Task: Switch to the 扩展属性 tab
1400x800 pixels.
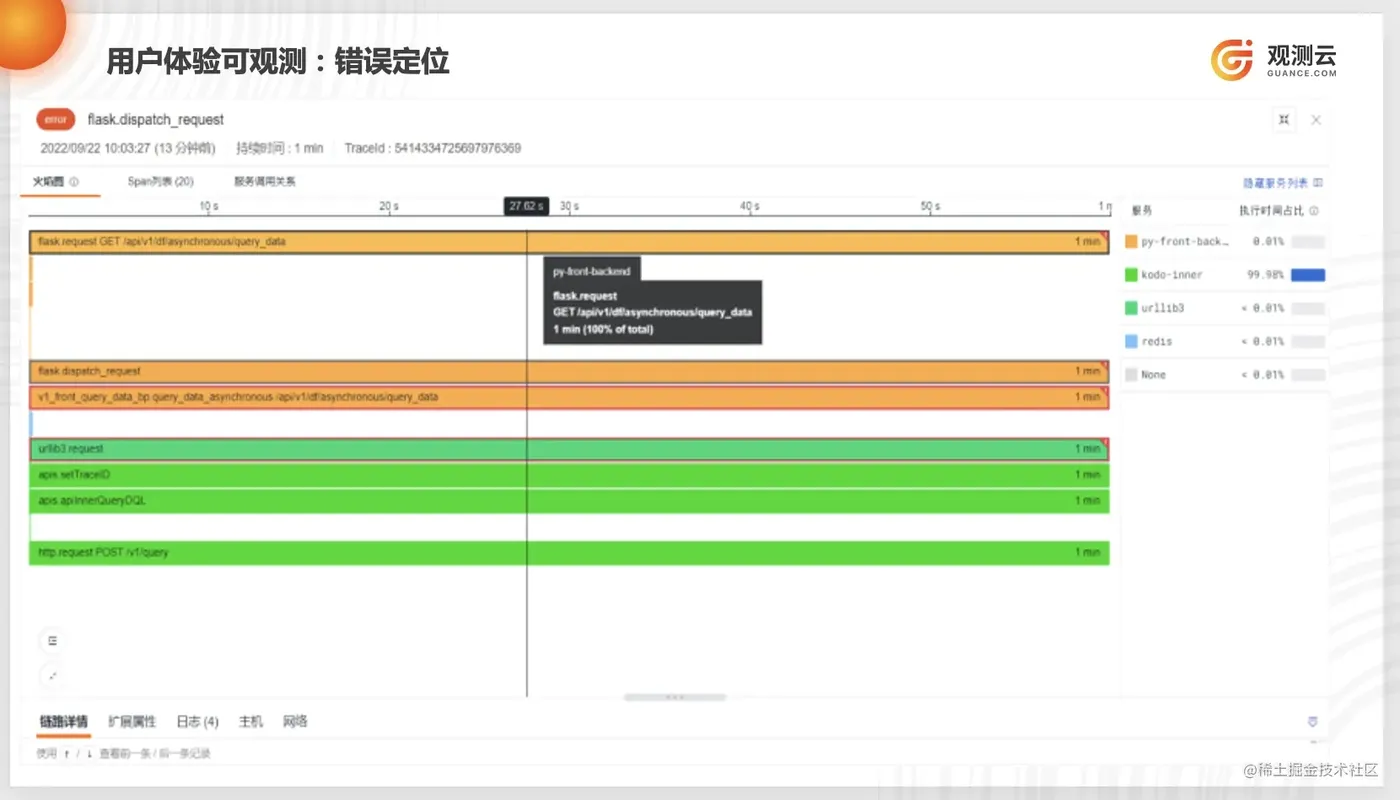Action: (x=132, y=722)
